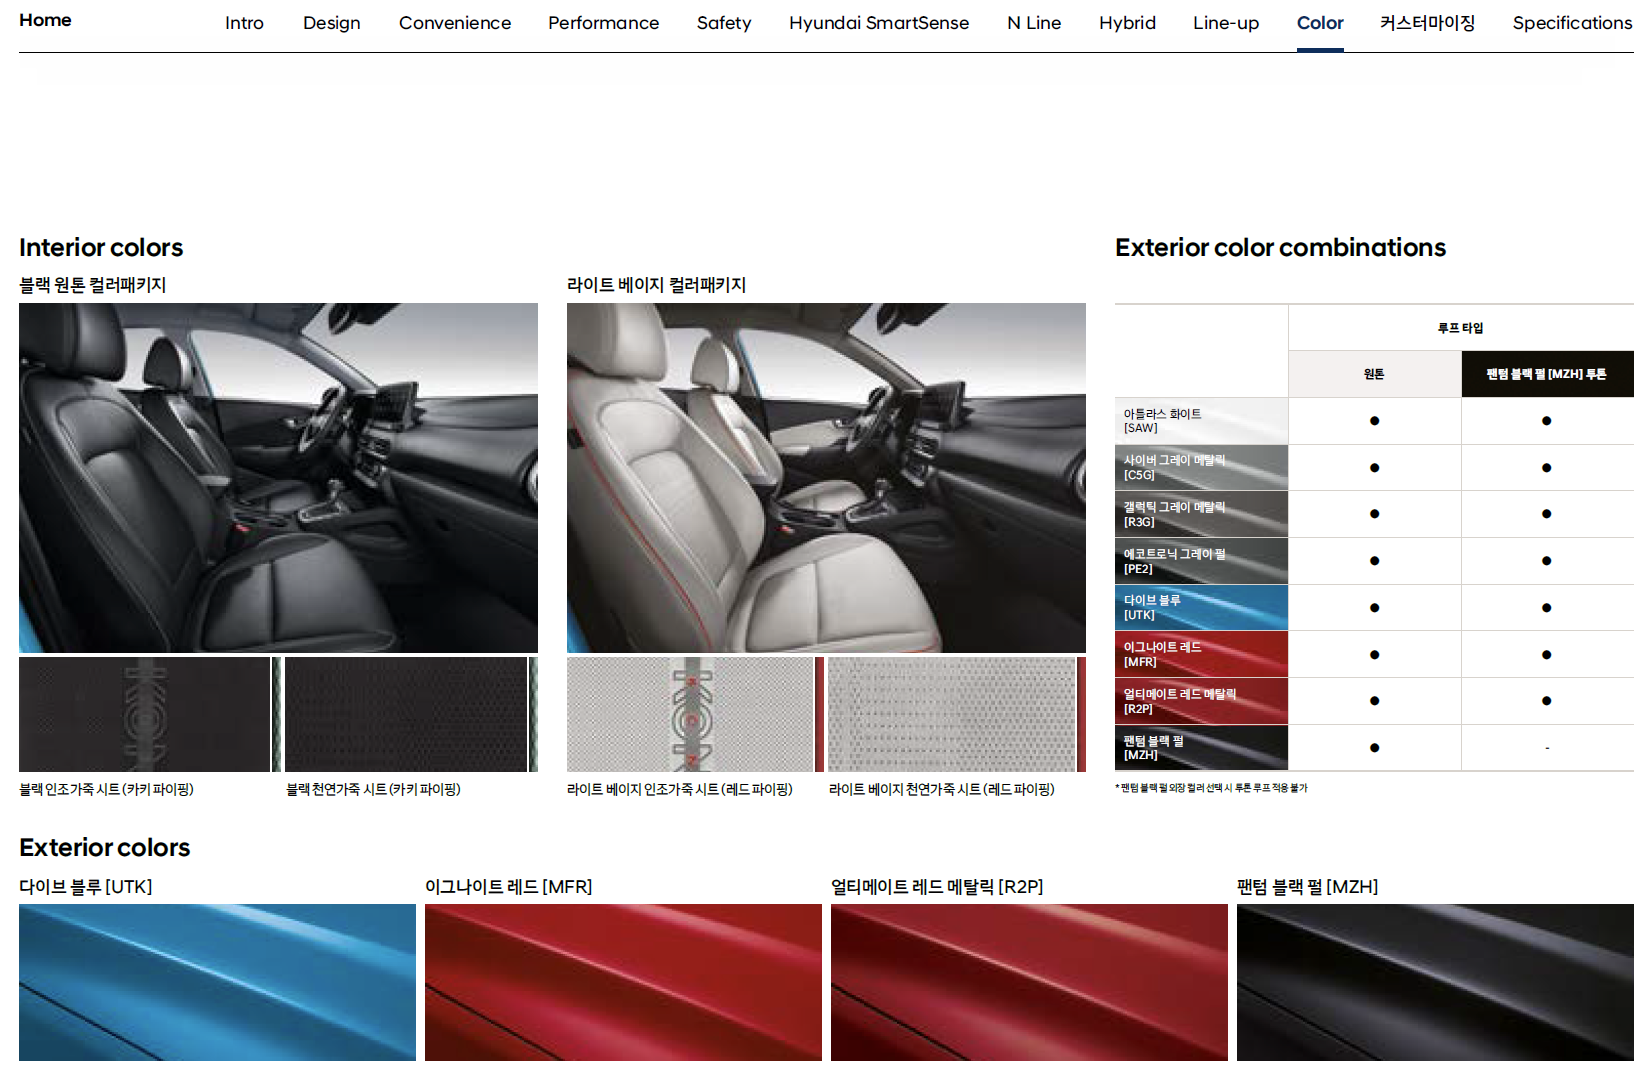1648x1079 pixels.
Task: Open the Design tab
Action: (332, 23)
